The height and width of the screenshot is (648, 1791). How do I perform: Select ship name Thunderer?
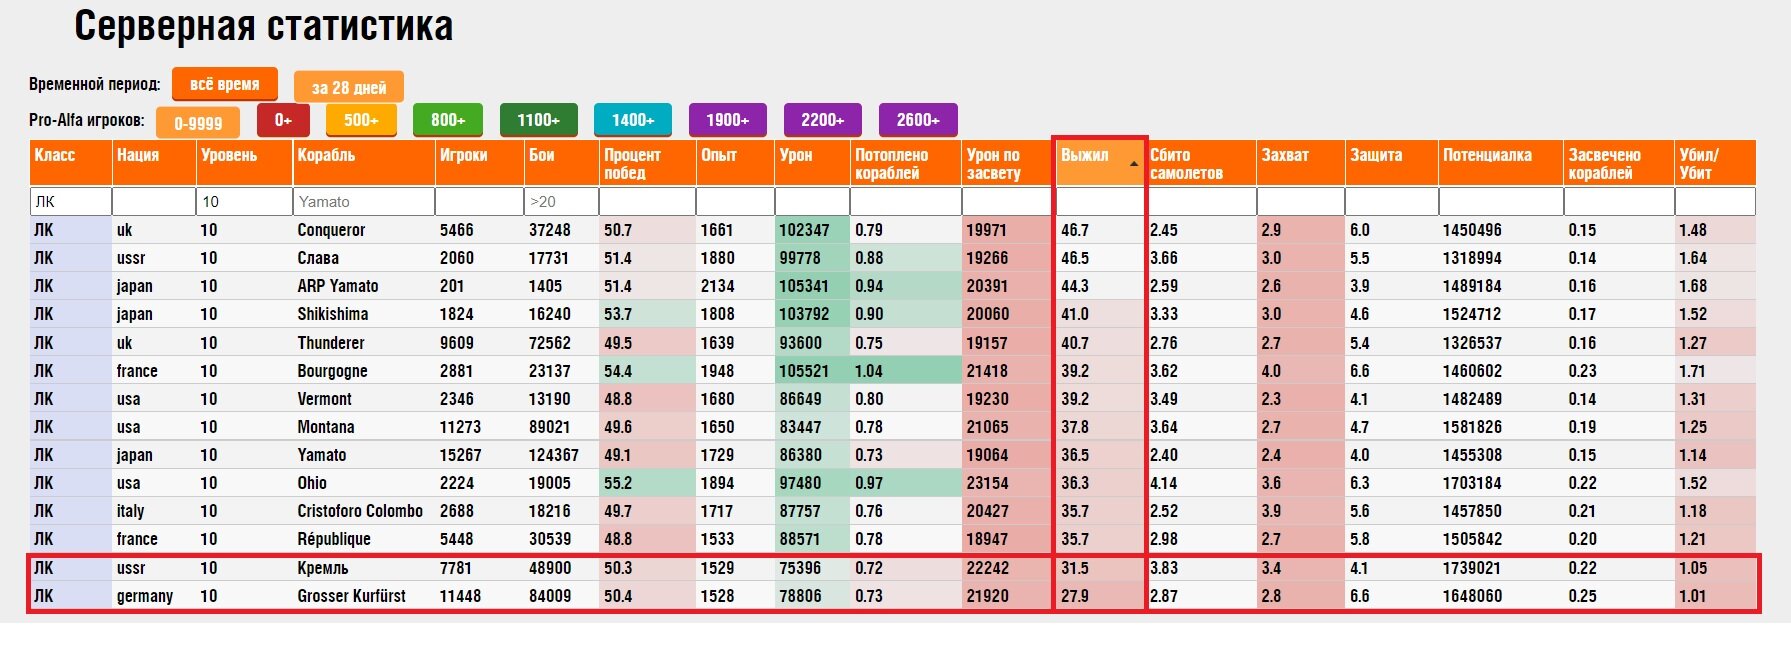pos(331,343)
